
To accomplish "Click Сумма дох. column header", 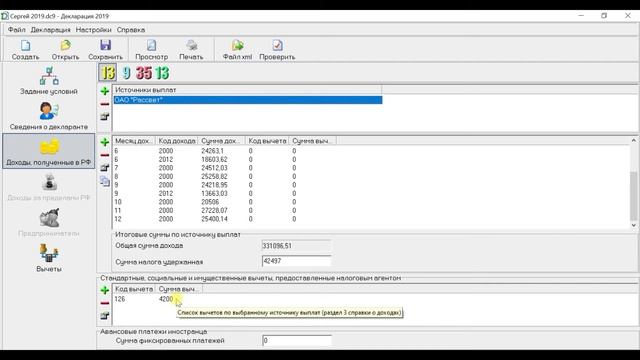I will (x=222, y=141).
